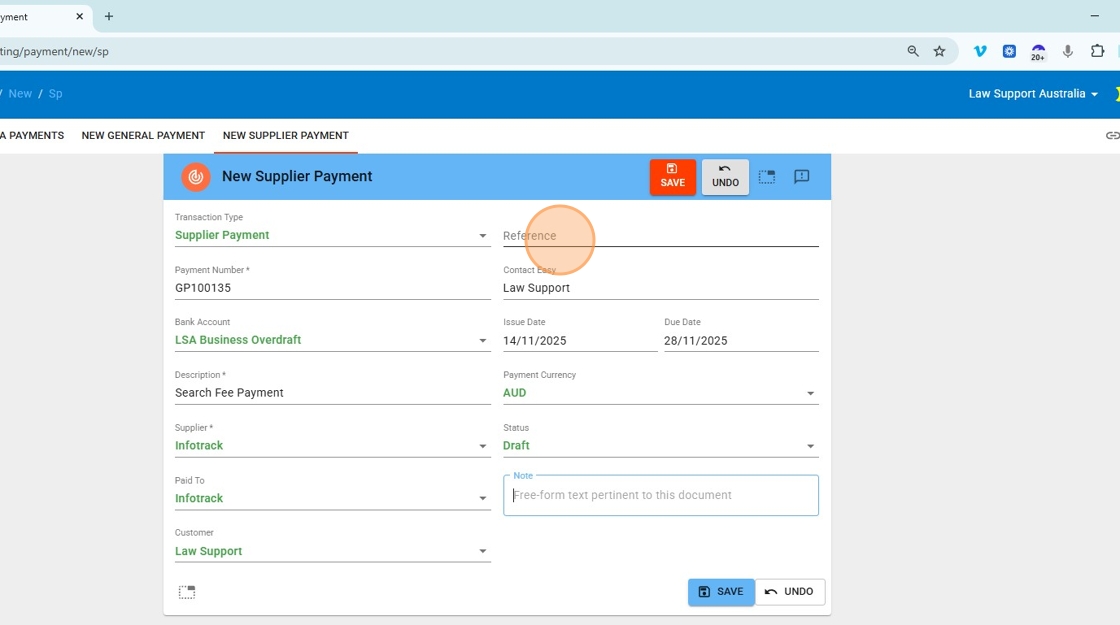
Task: Click the dashed rectangle icon in header
Action: (767, 177)
